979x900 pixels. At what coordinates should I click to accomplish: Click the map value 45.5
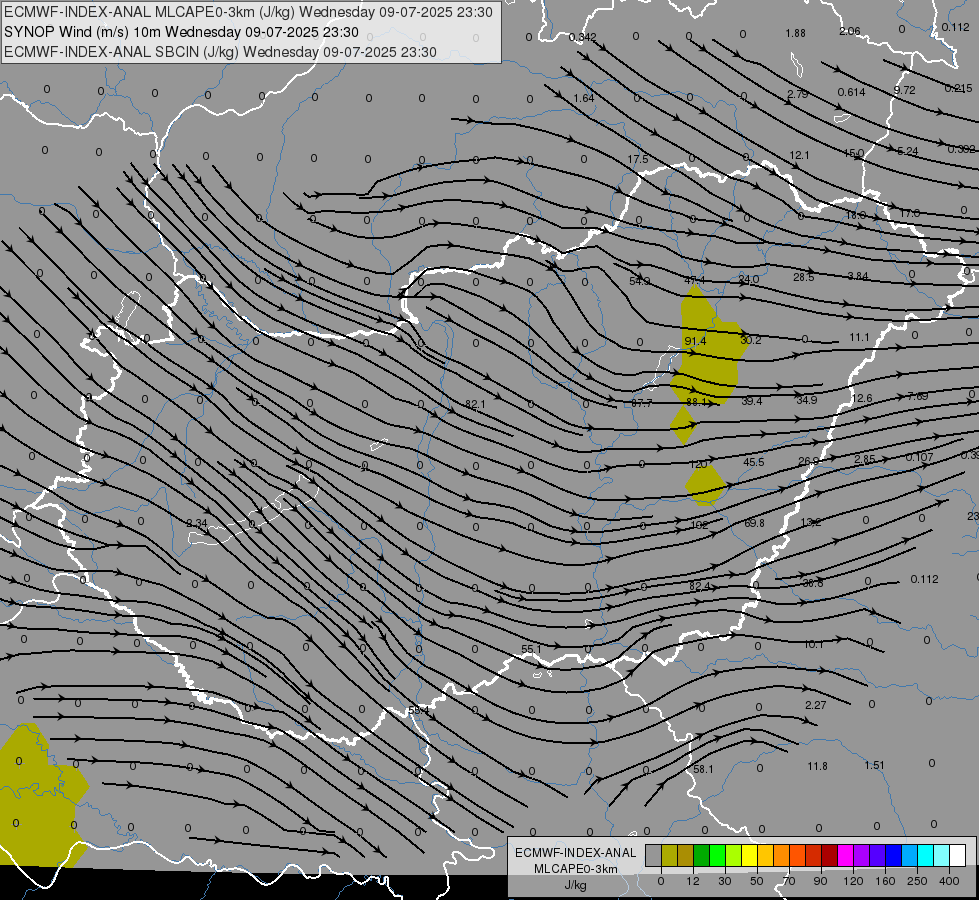click(x=754, y=462)
